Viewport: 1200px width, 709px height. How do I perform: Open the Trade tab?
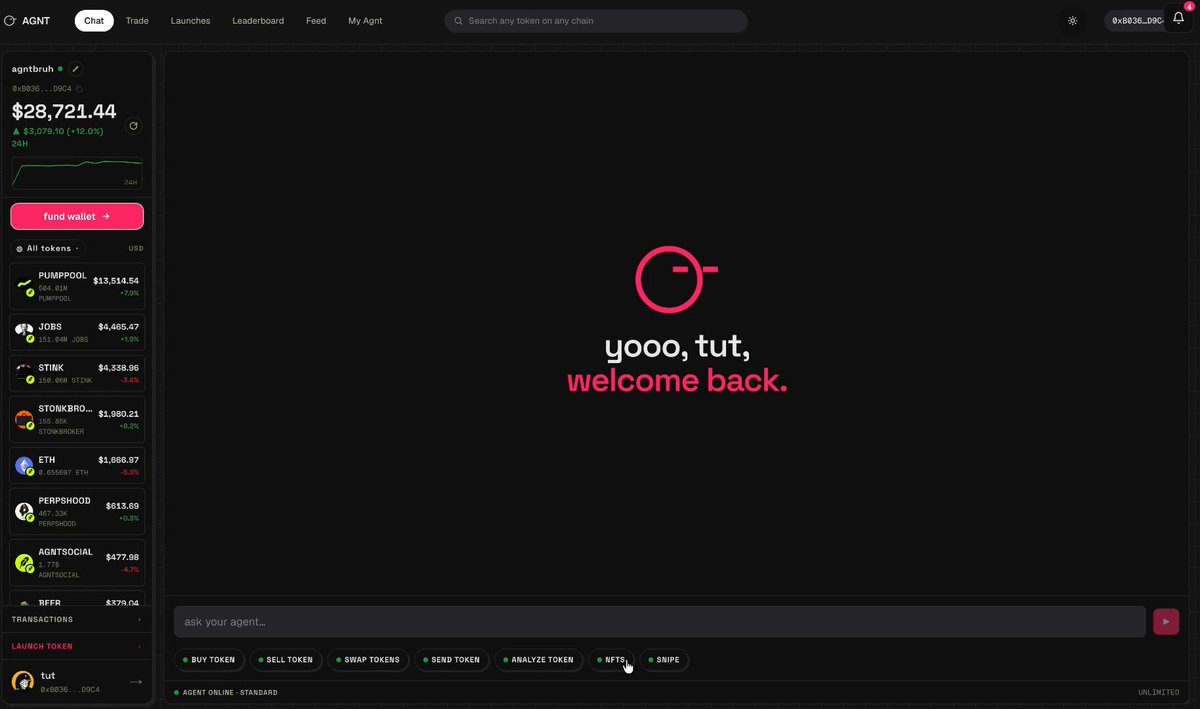(137, 20)
